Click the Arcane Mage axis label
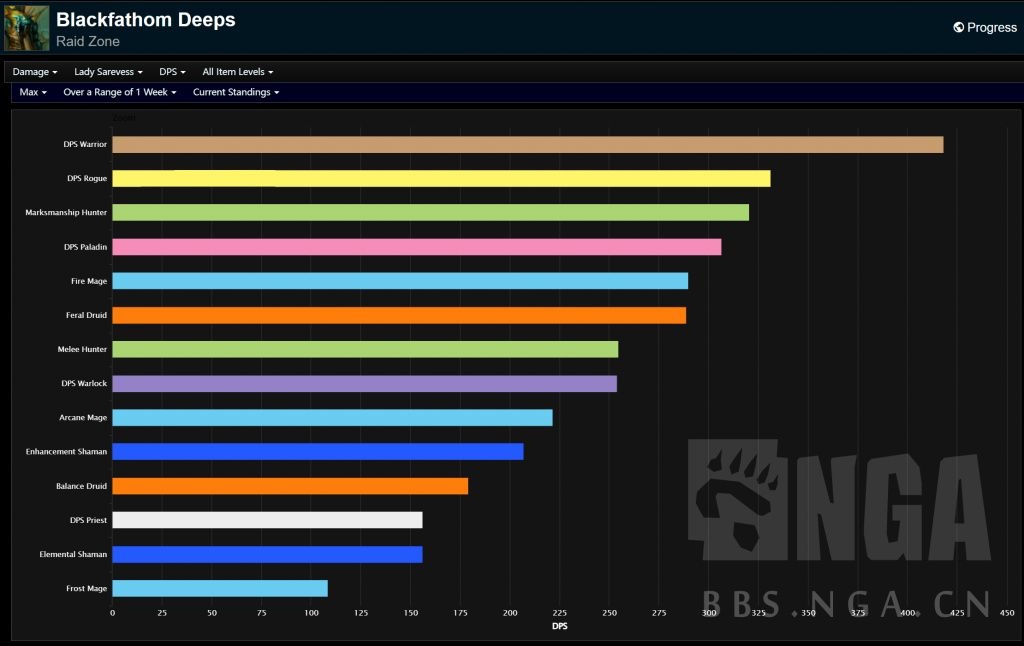The width and height of the screenshot is (1024, 646). pos(83,417)
